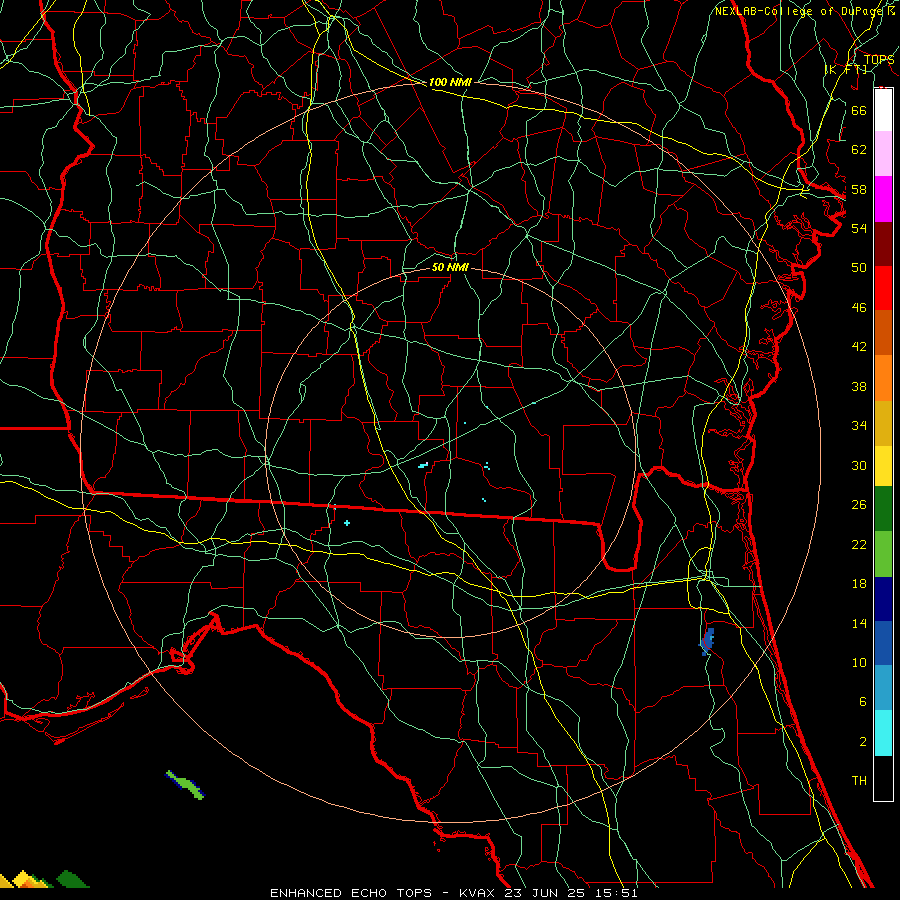The width and height of the screenshot is (900, 900).
Task: Click the white swatch in TOPS legend
Action: [x=883, y=110]
